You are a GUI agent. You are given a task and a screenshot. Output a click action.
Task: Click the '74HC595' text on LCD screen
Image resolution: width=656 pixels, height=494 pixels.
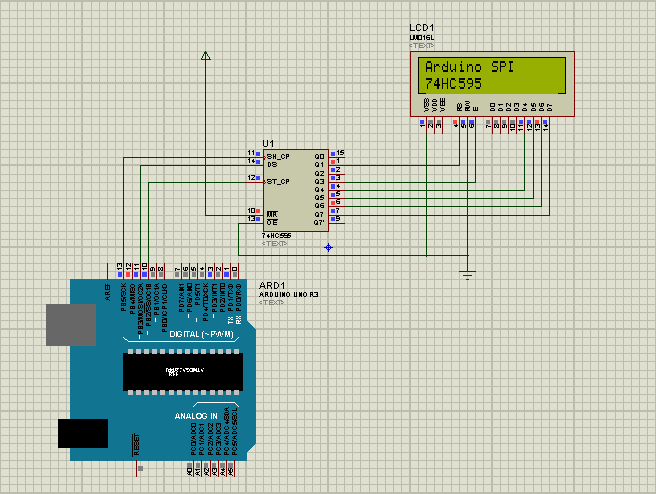pyautogui.click(x=453, y=84)
